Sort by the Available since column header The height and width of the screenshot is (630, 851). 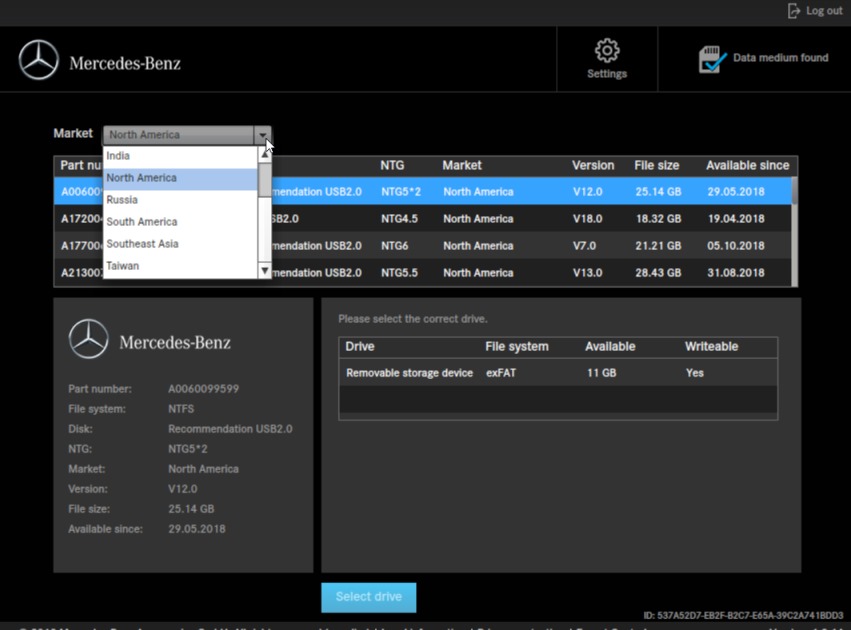click(x=747, y=166)
